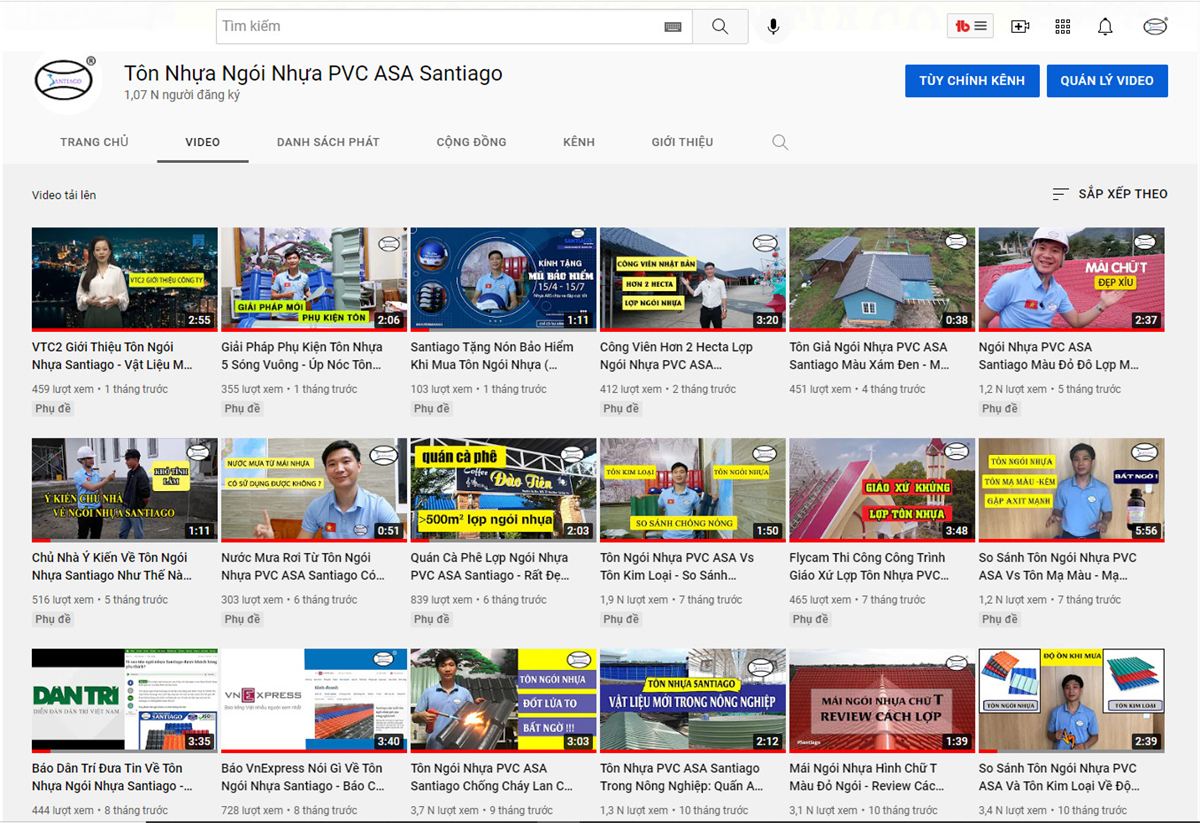Click title 'Flycam Thi Công Công Trình Giáo Xứ'

click(x=869, y=567)
